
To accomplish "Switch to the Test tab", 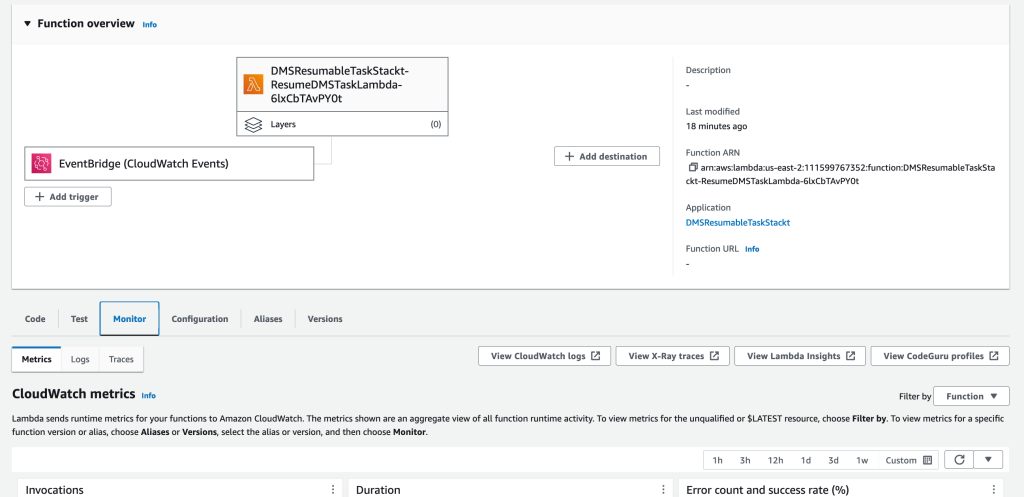I will [80, 319].
